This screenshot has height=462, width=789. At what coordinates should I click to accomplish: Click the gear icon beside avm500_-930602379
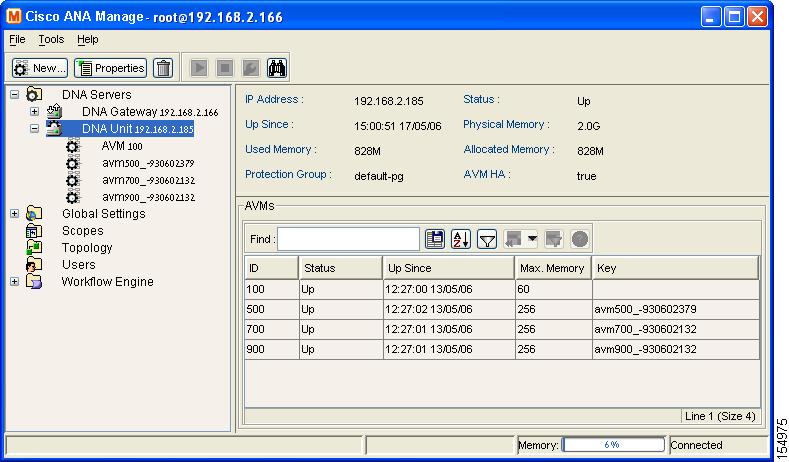click(72, 163)
